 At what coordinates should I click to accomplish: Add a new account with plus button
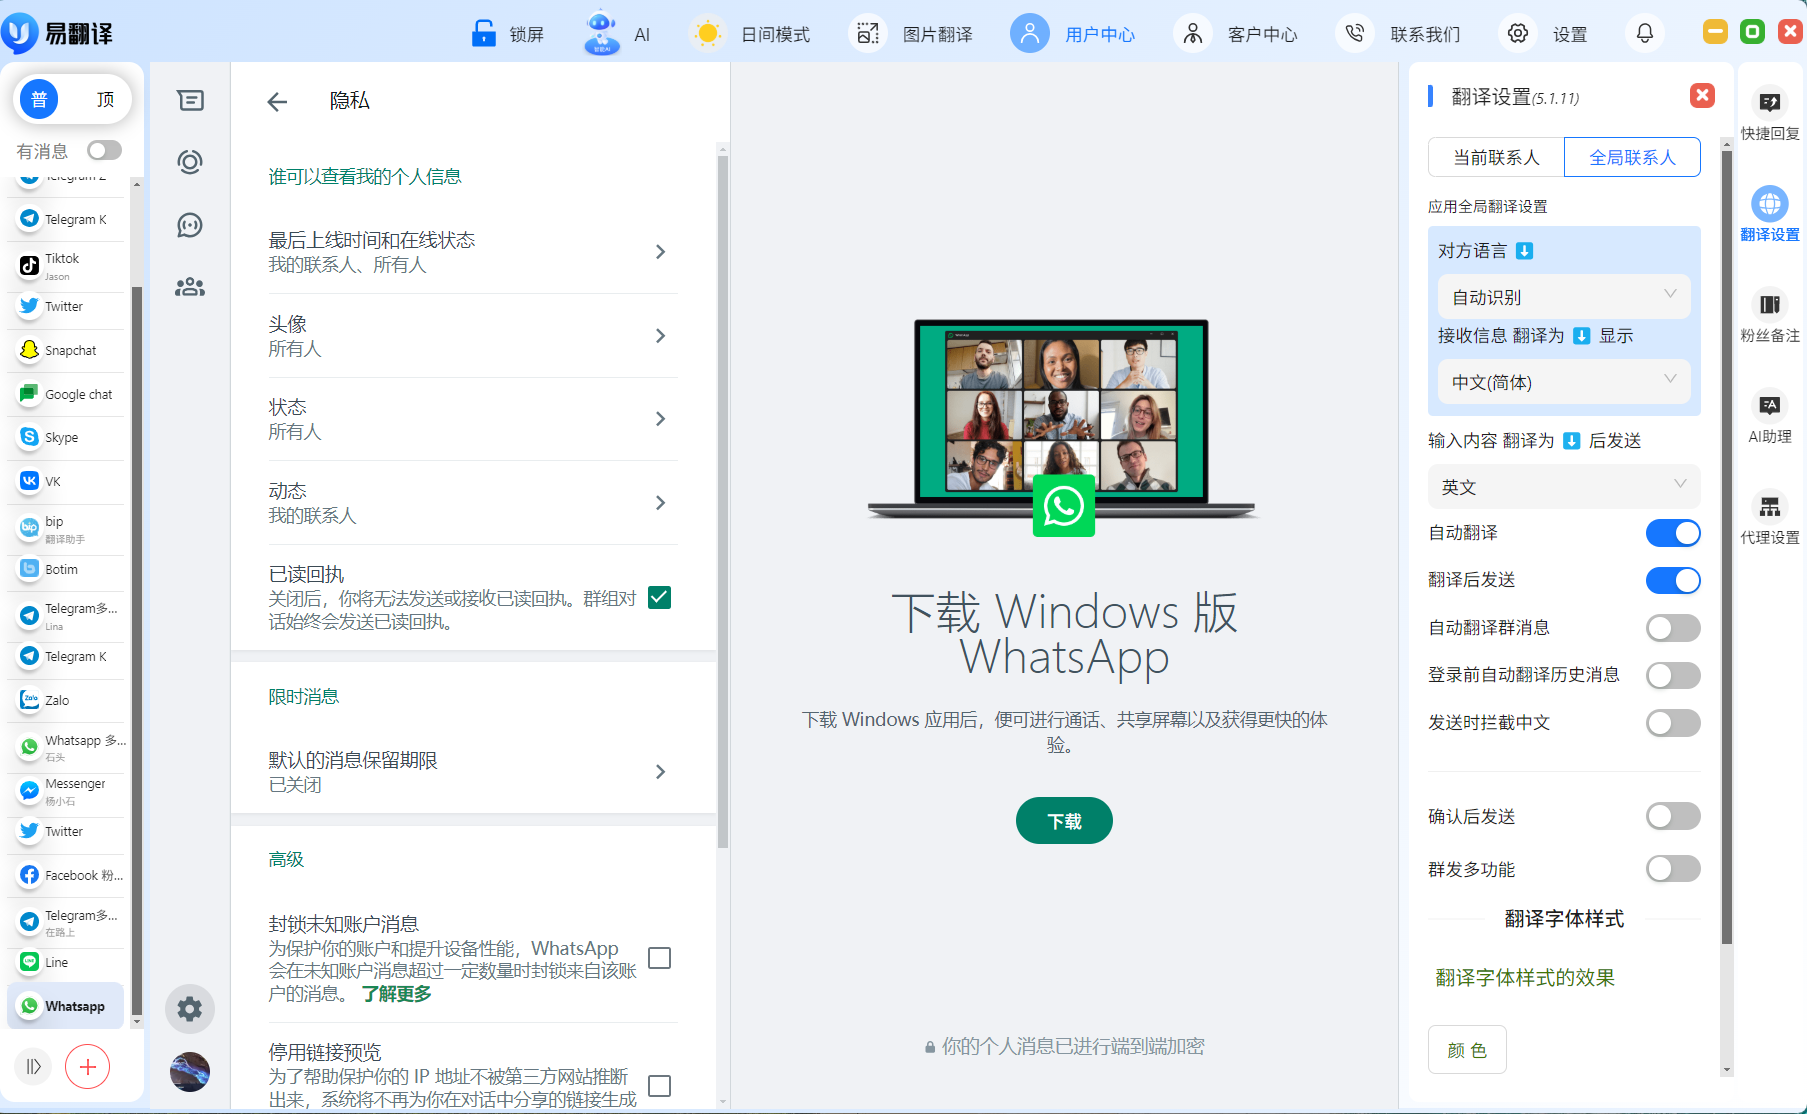[88, 1067]
